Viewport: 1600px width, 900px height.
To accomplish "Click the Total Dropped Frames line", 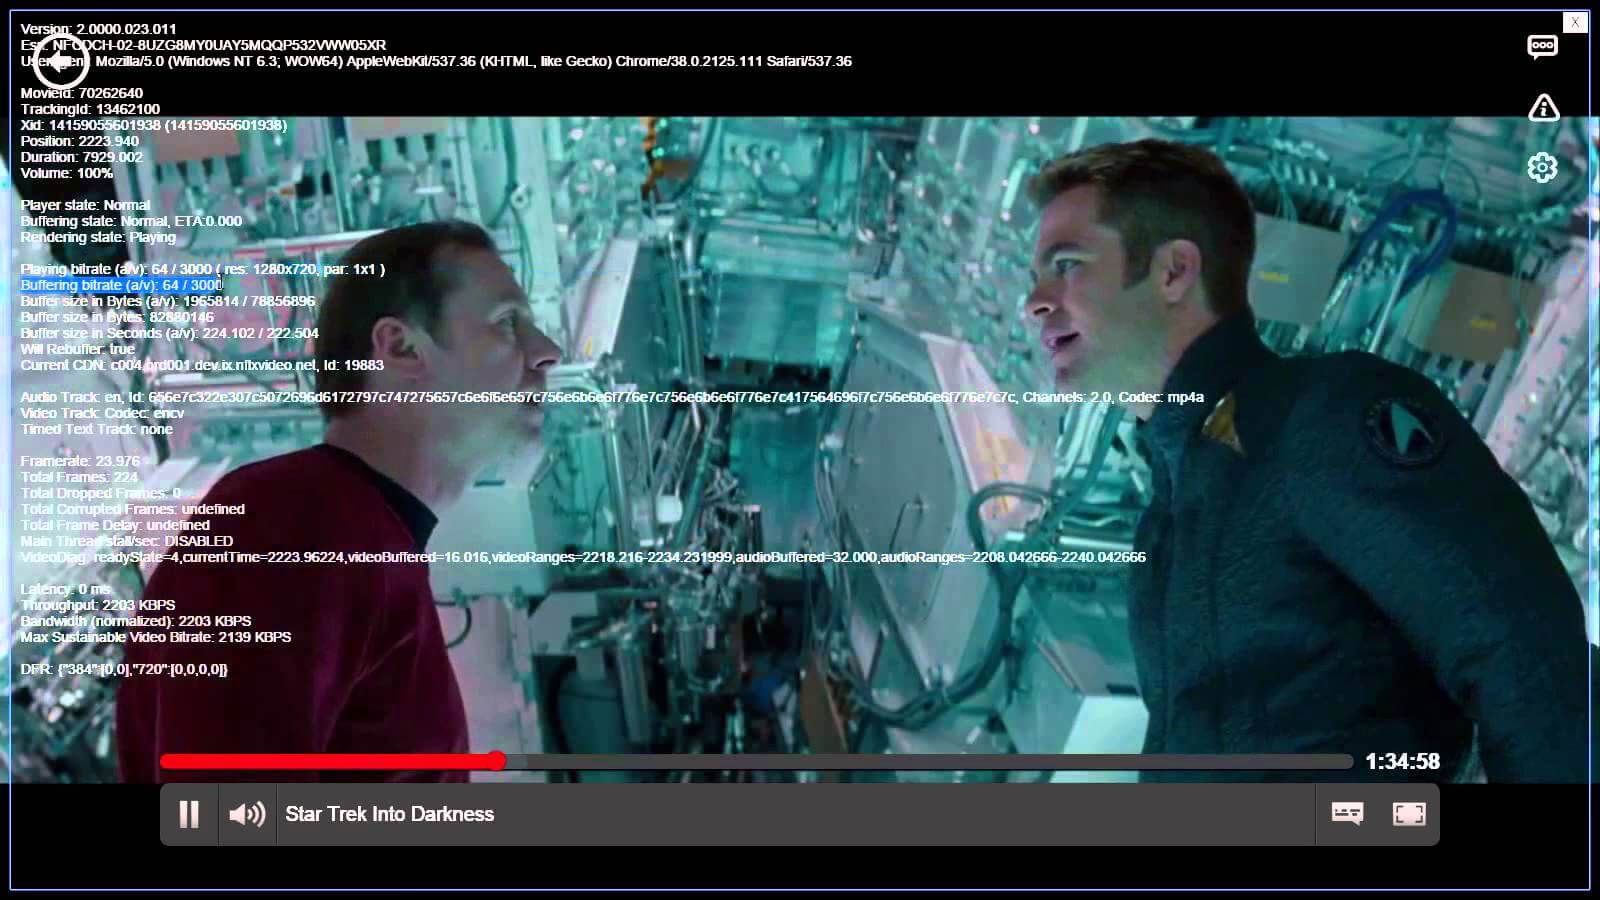I will 101,493.
